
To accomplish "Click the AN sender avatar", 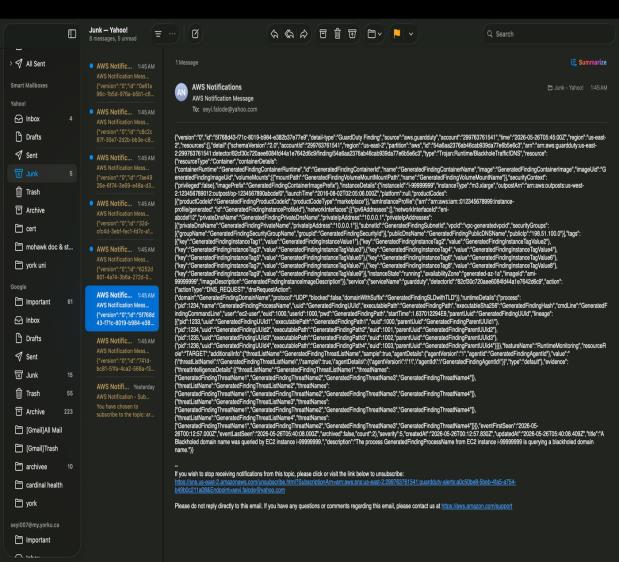I will (181, 92).
